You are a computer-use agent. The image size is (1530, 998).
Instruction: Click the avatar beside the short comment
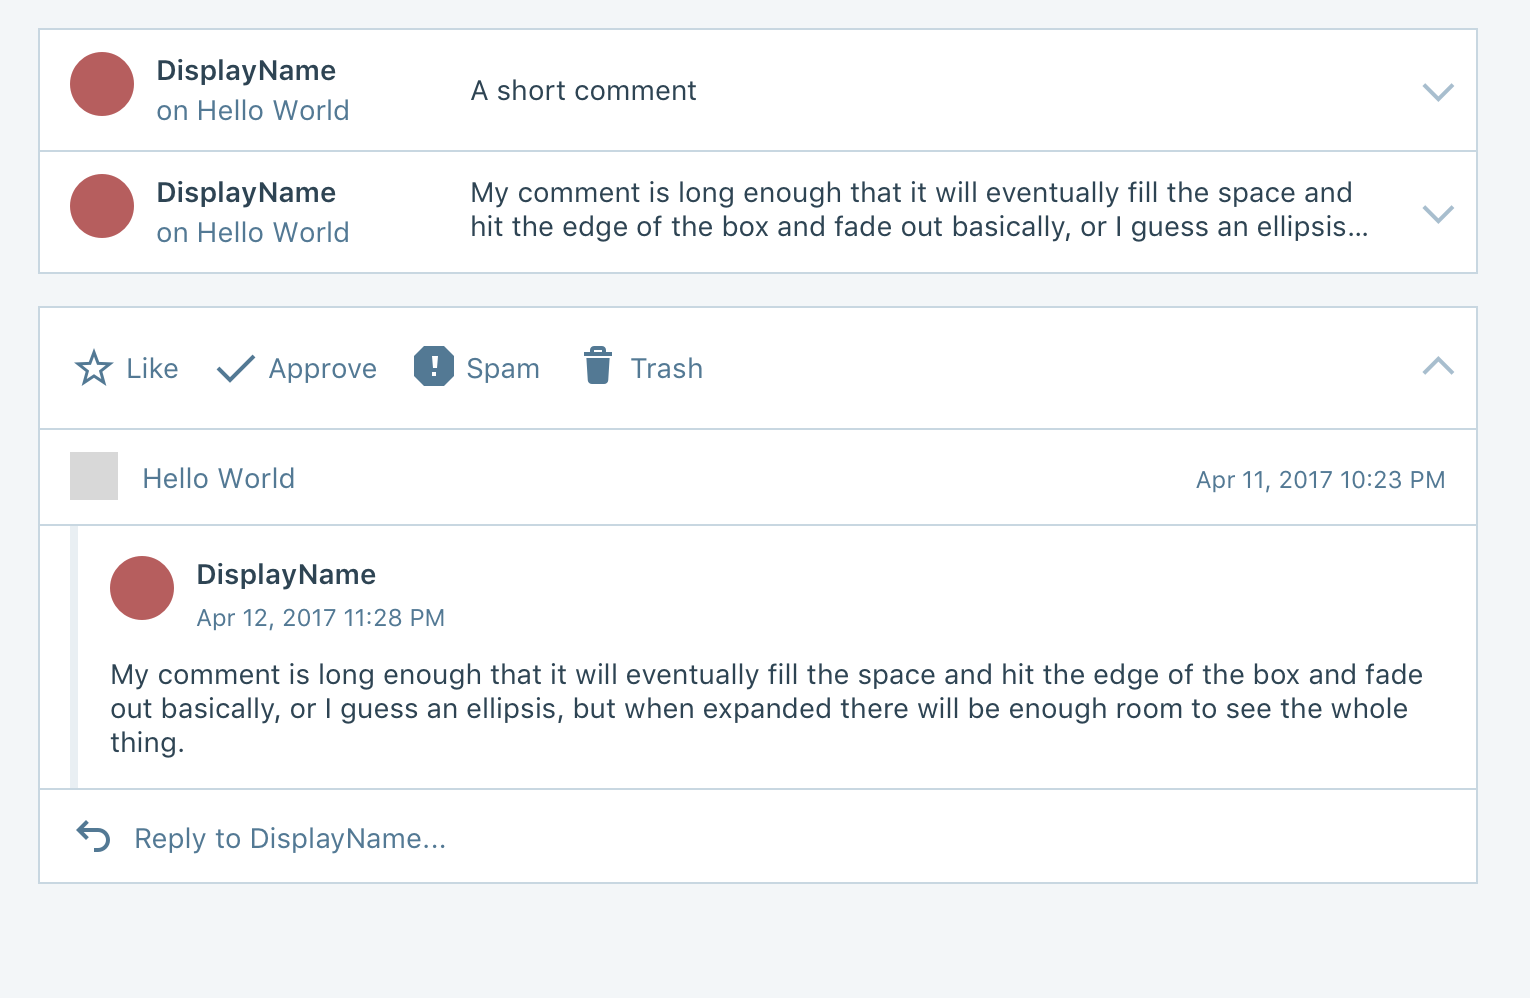pos(102,84)
